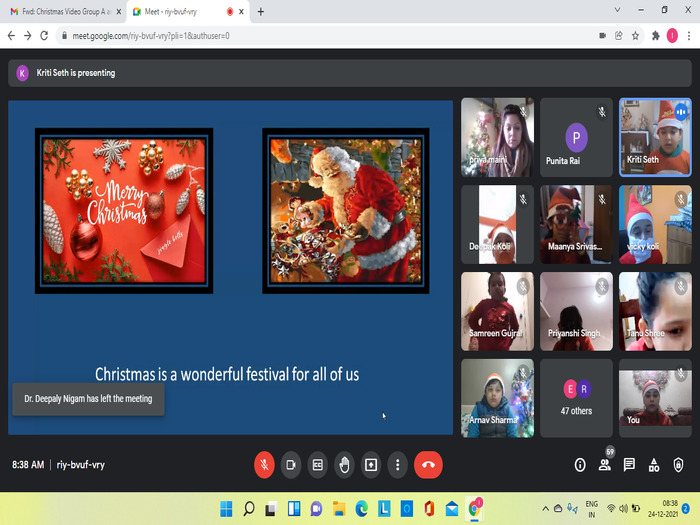The width and height of the screenshot is (700, 525).
Task: Select Kriti Seth video tile
Action: pyautogui.click(x=655, y=137)
